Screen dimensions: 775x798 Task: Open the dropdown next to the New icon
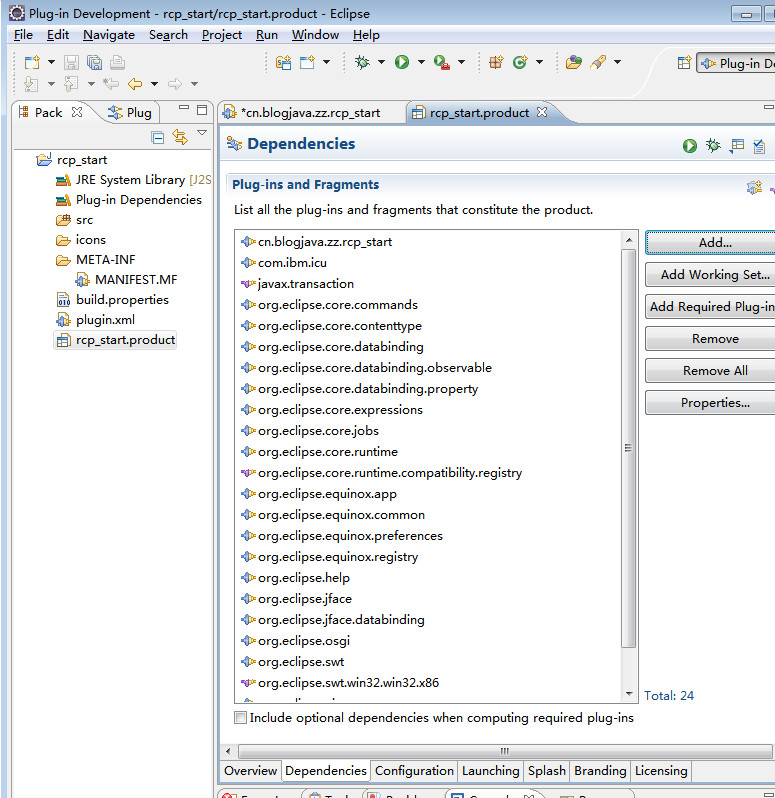[x=51, y=62]
